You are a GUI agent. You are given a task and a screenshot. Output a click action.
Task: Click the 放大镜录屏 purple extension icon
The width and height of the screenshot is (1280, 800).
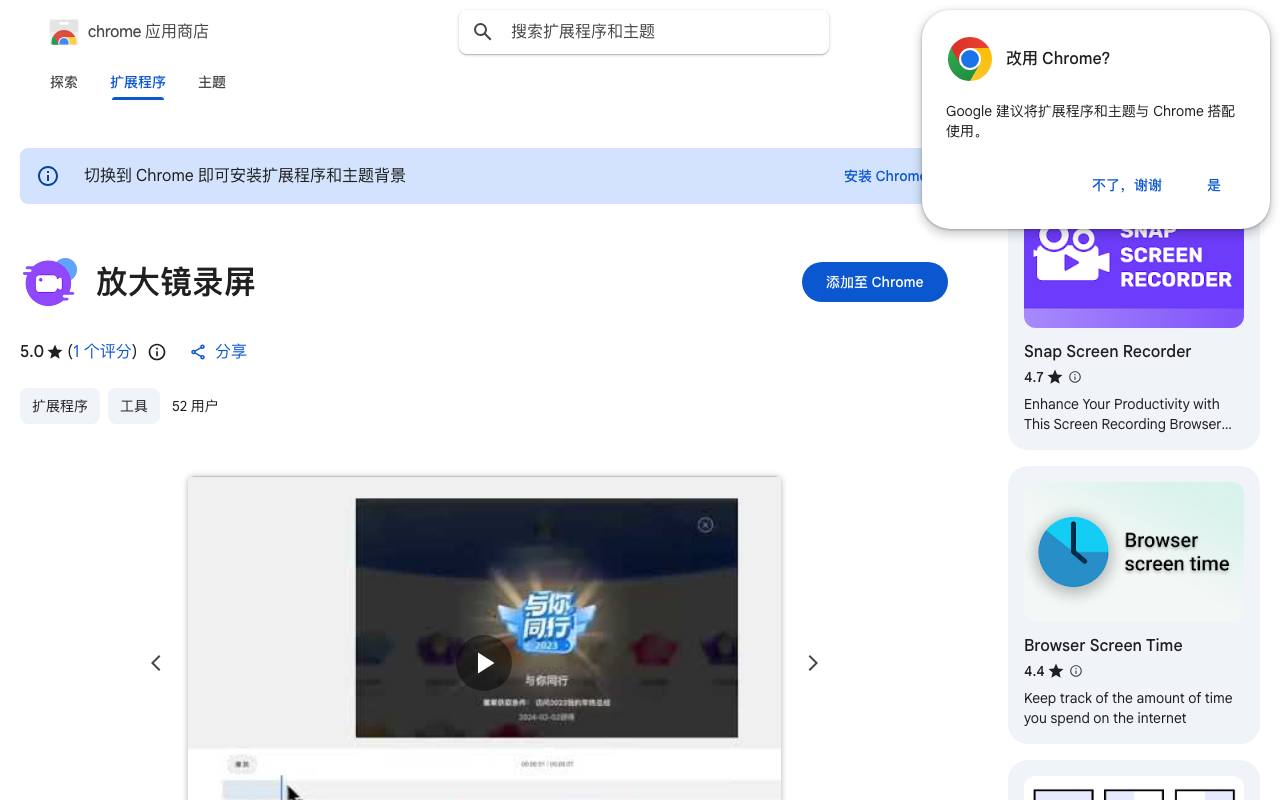(x=50, y=282)
